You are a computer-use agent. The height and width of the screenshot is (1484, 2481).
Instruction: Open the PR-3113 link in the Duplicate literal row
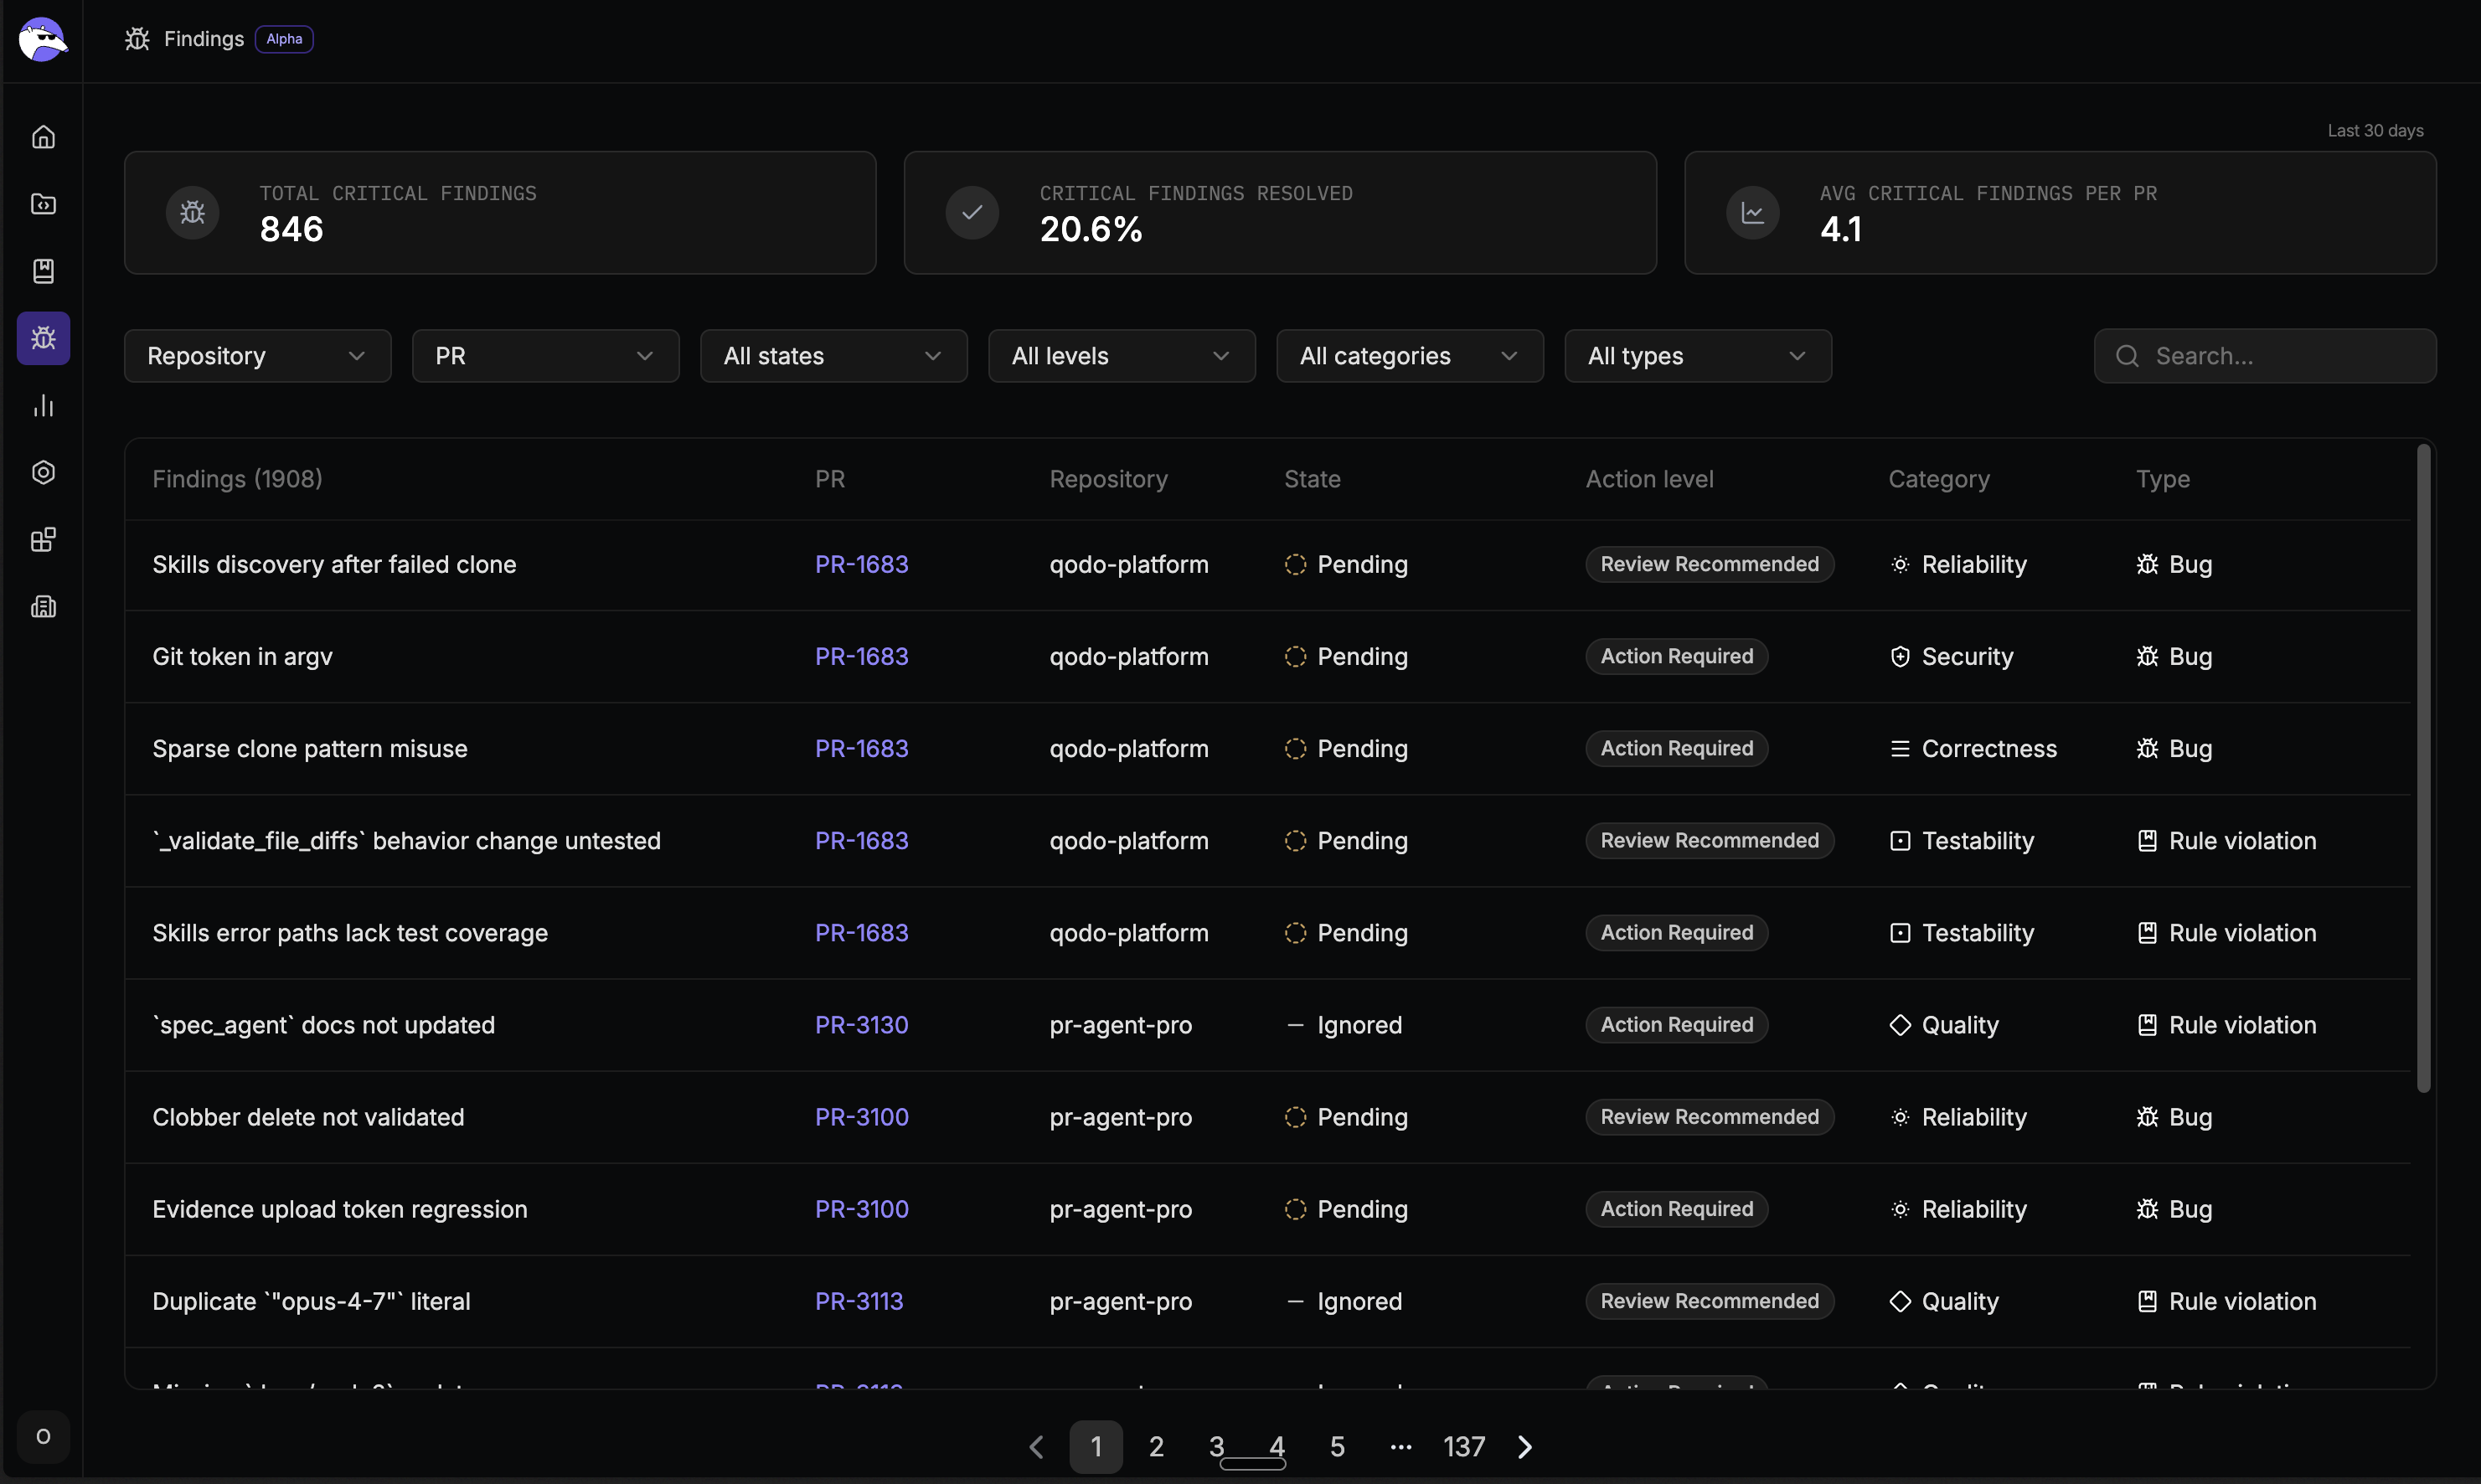click(859, 1301)
